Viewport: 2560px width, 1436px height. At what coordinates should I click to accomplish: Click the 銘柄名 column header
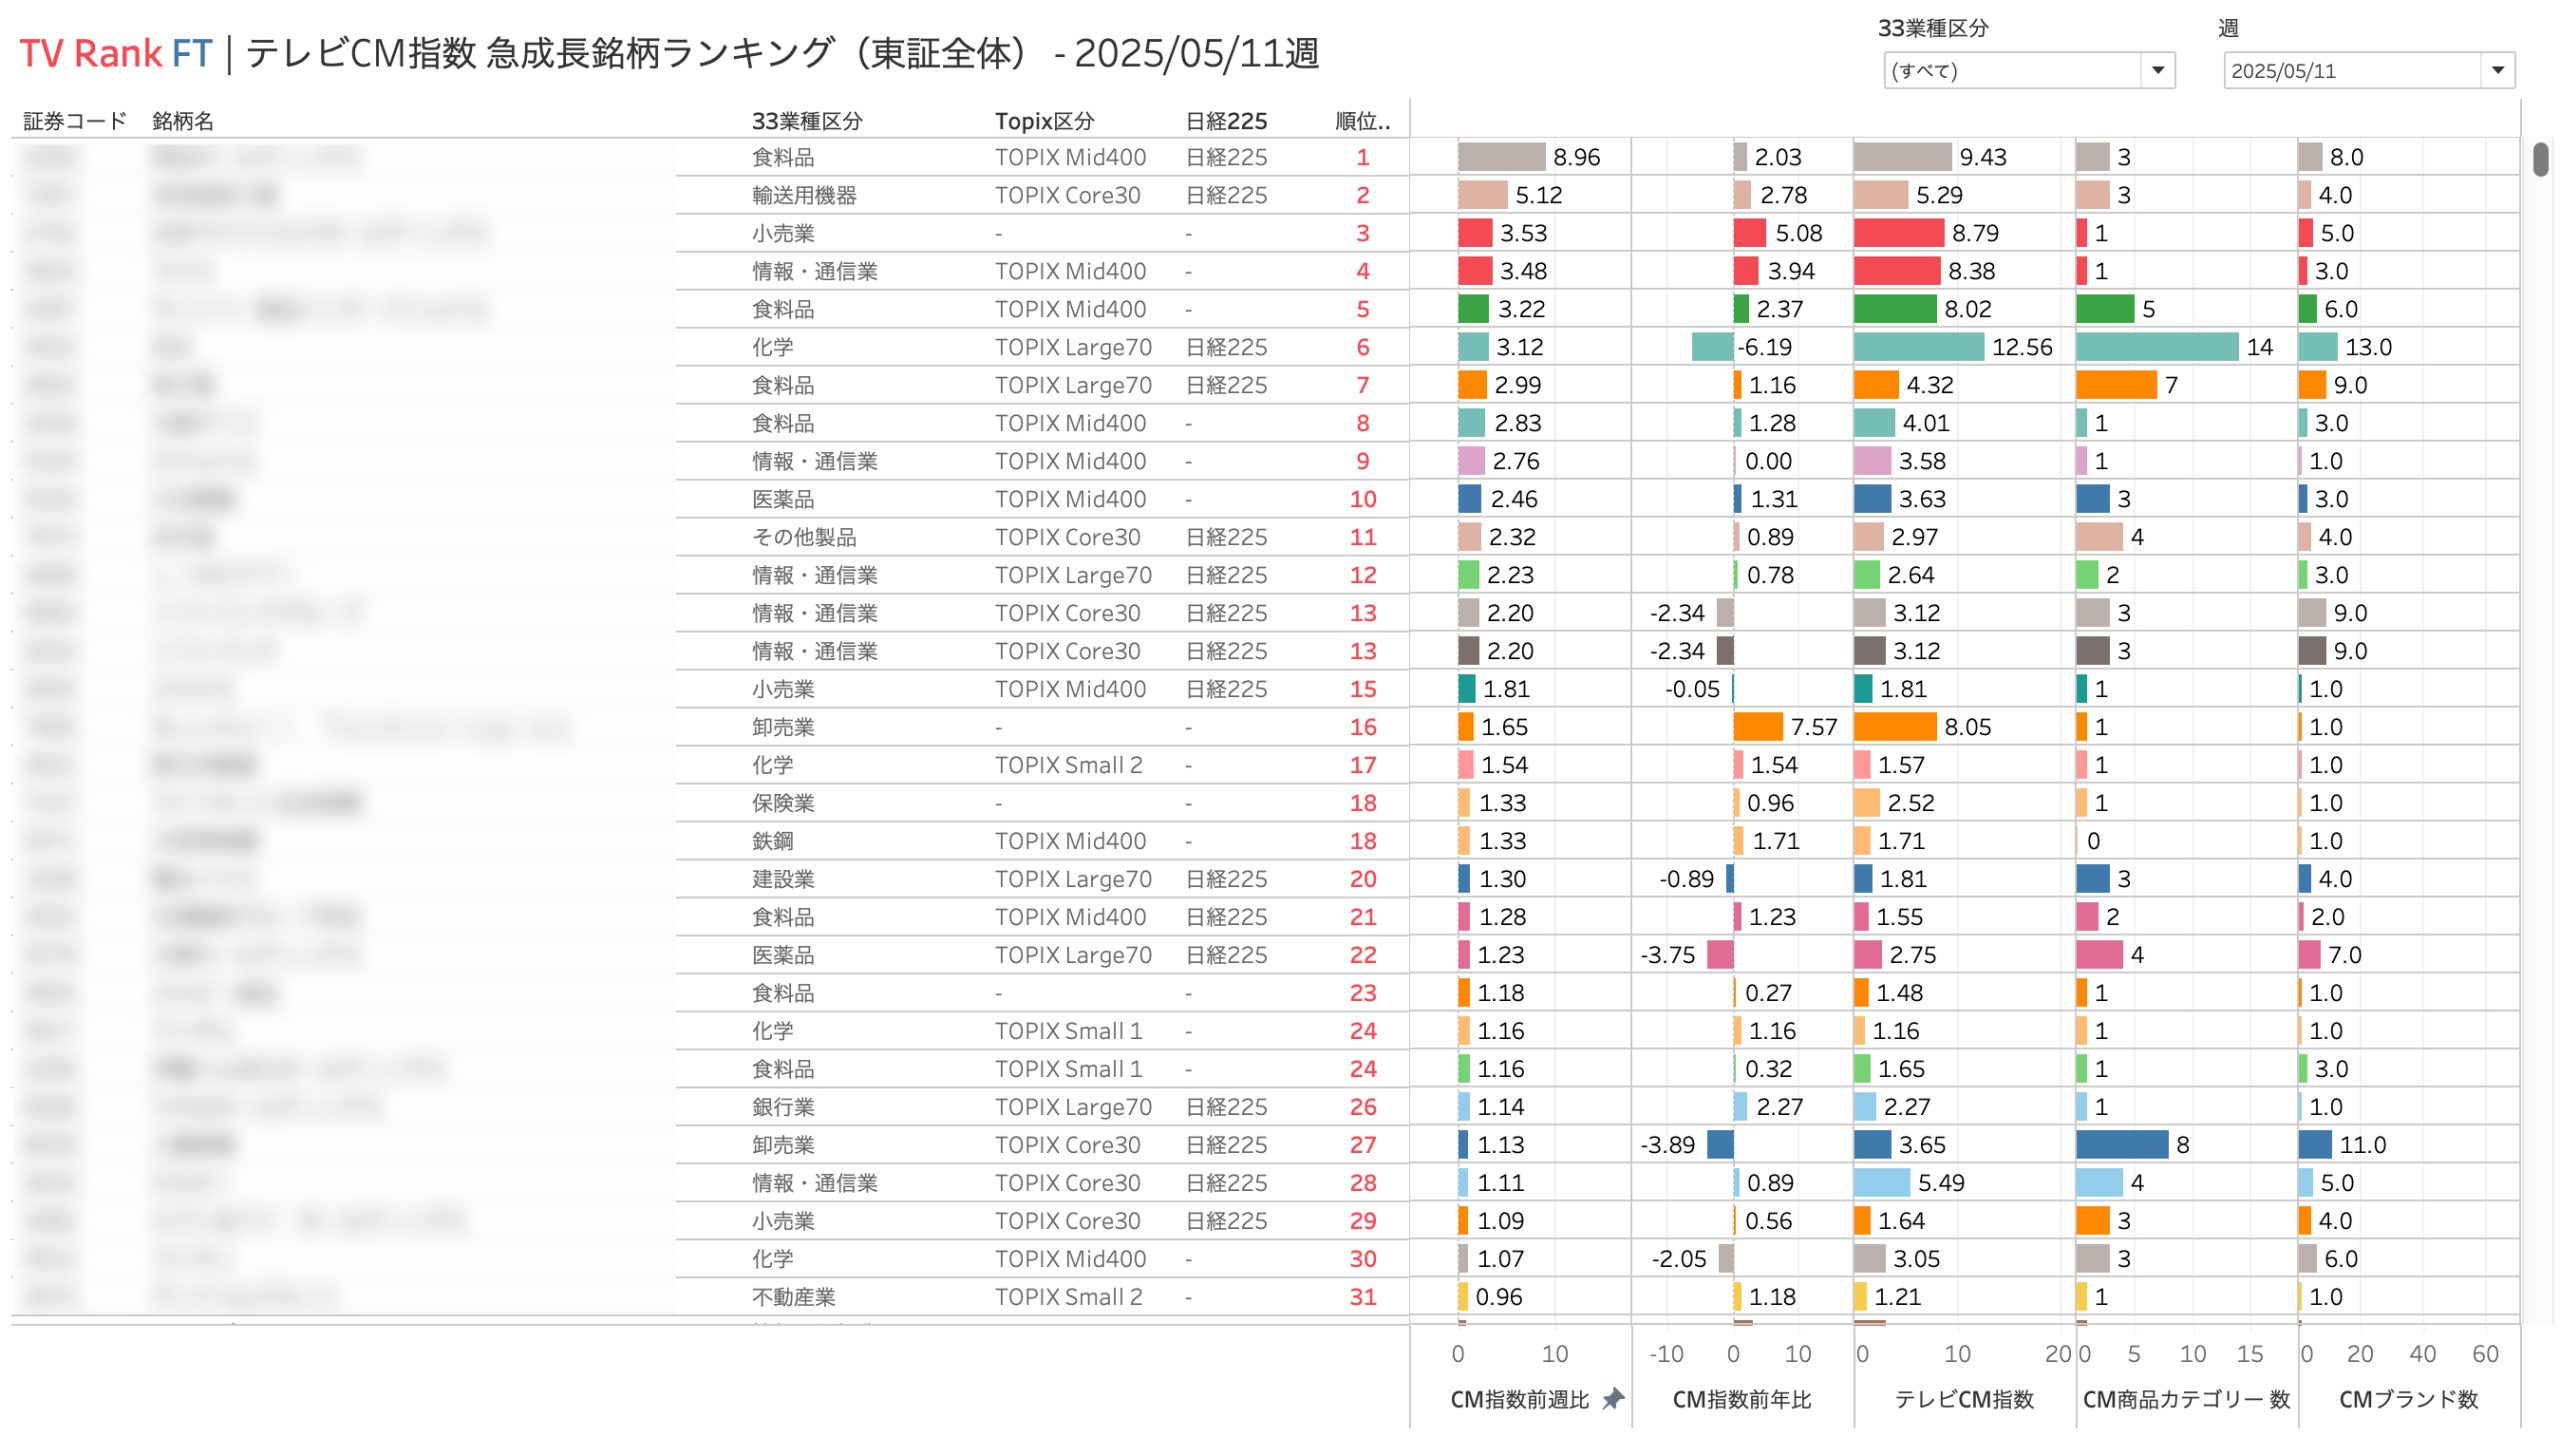point(182,121)
